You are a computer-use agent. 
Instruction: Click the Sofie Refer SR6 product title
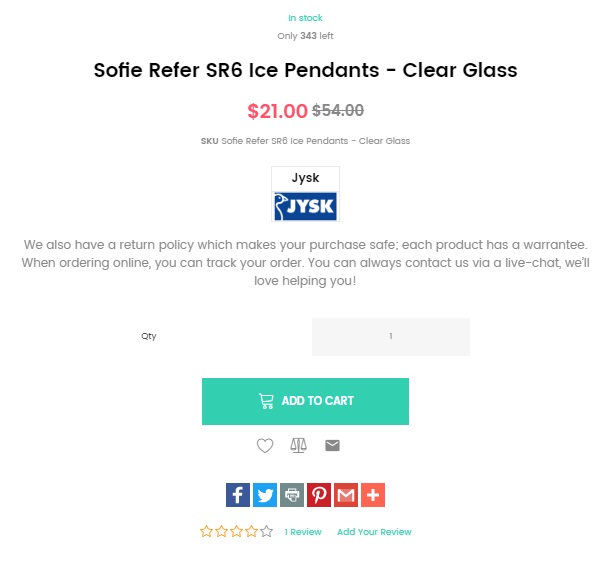[306, 71]
